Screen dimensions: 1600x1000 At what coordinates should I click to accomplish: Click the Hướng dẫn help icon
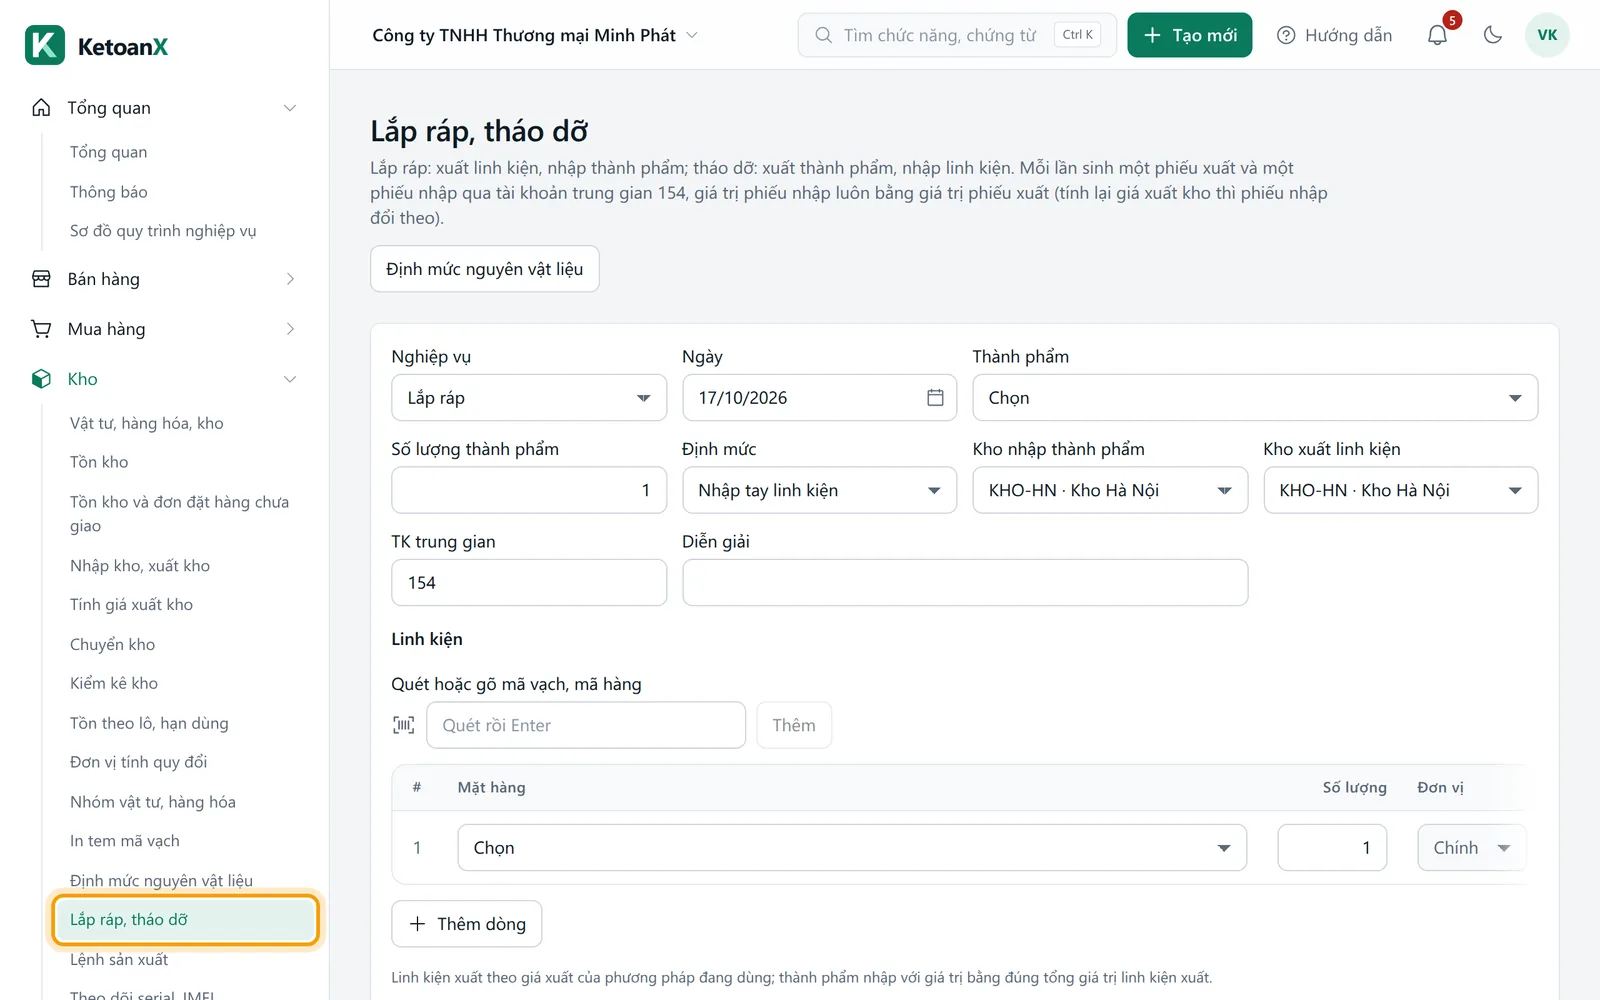click(x=1286, y=35)
